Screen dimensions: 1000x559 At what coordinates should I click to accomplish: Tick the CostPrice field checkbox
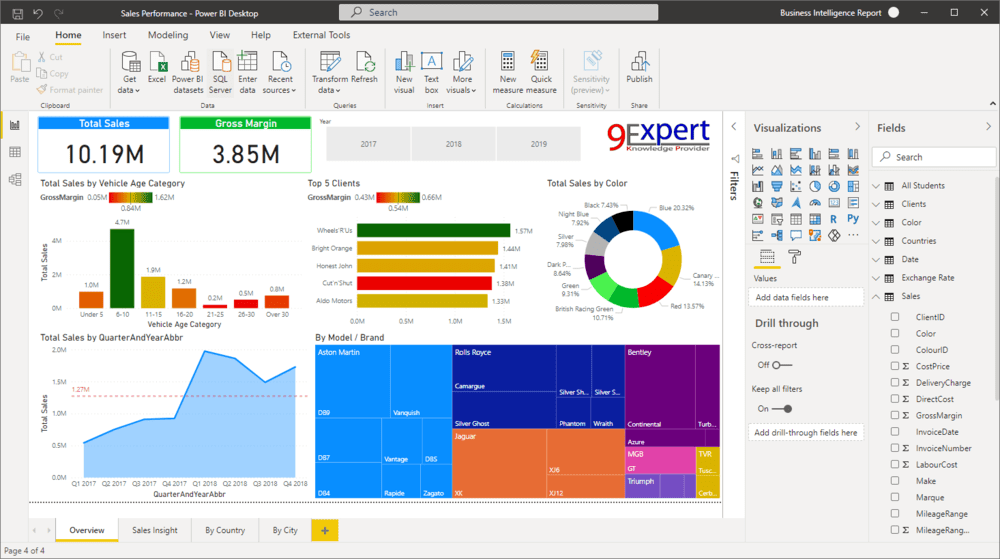(x=895, y=366)
